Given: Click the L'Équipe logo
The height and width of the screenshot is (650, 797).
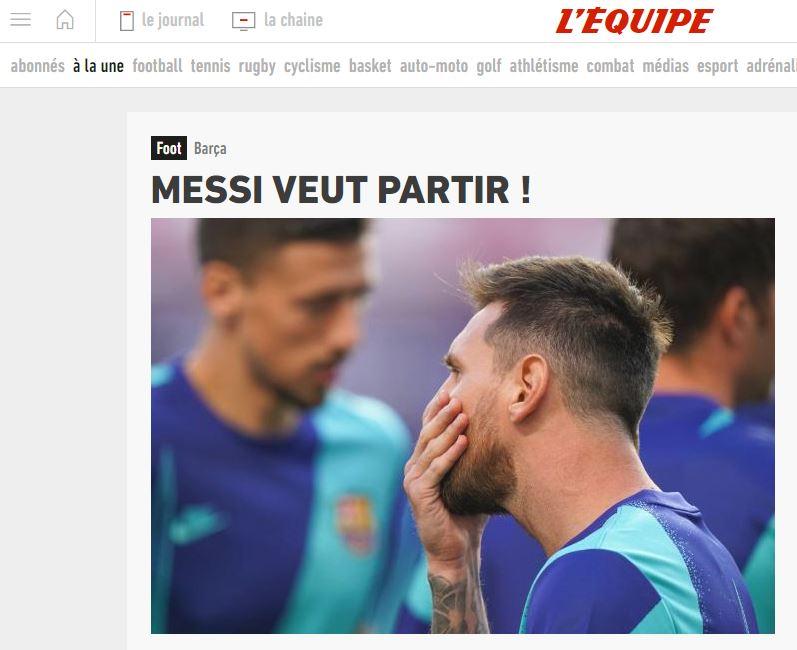Looking at the screenshot, I should (x=634, y=21).
